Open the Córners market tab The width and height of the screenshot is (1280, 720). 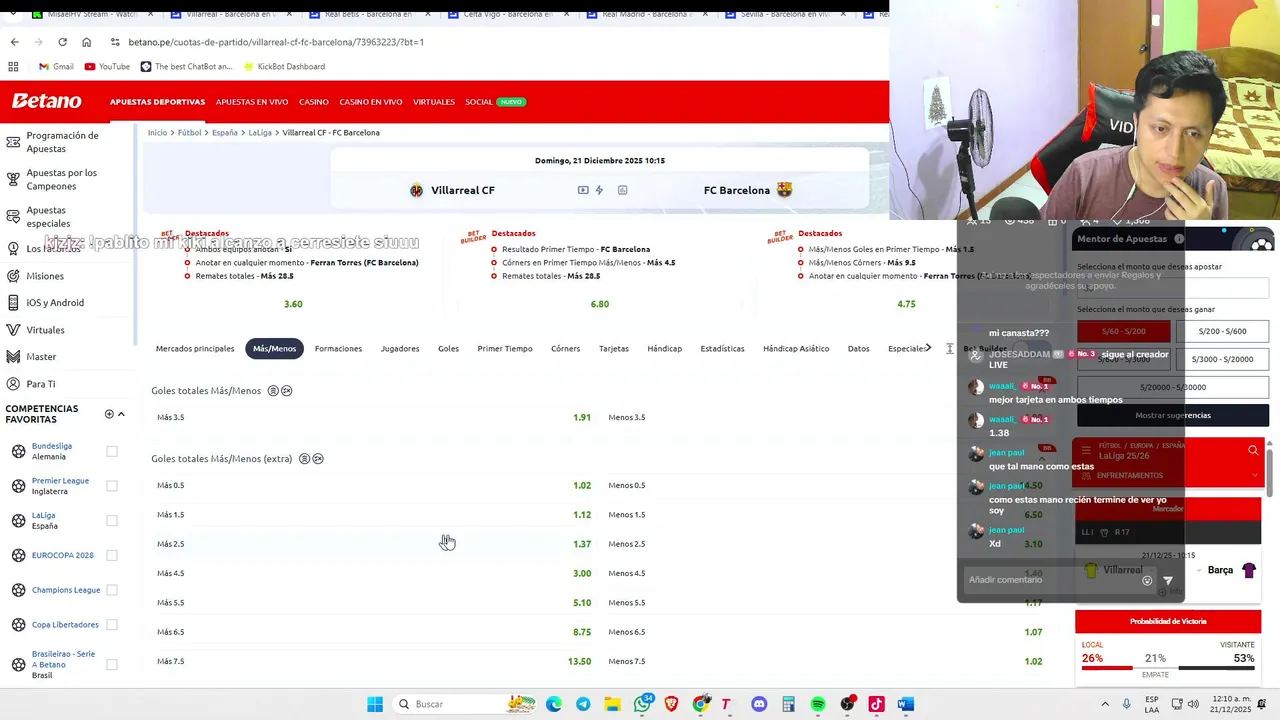565,349
